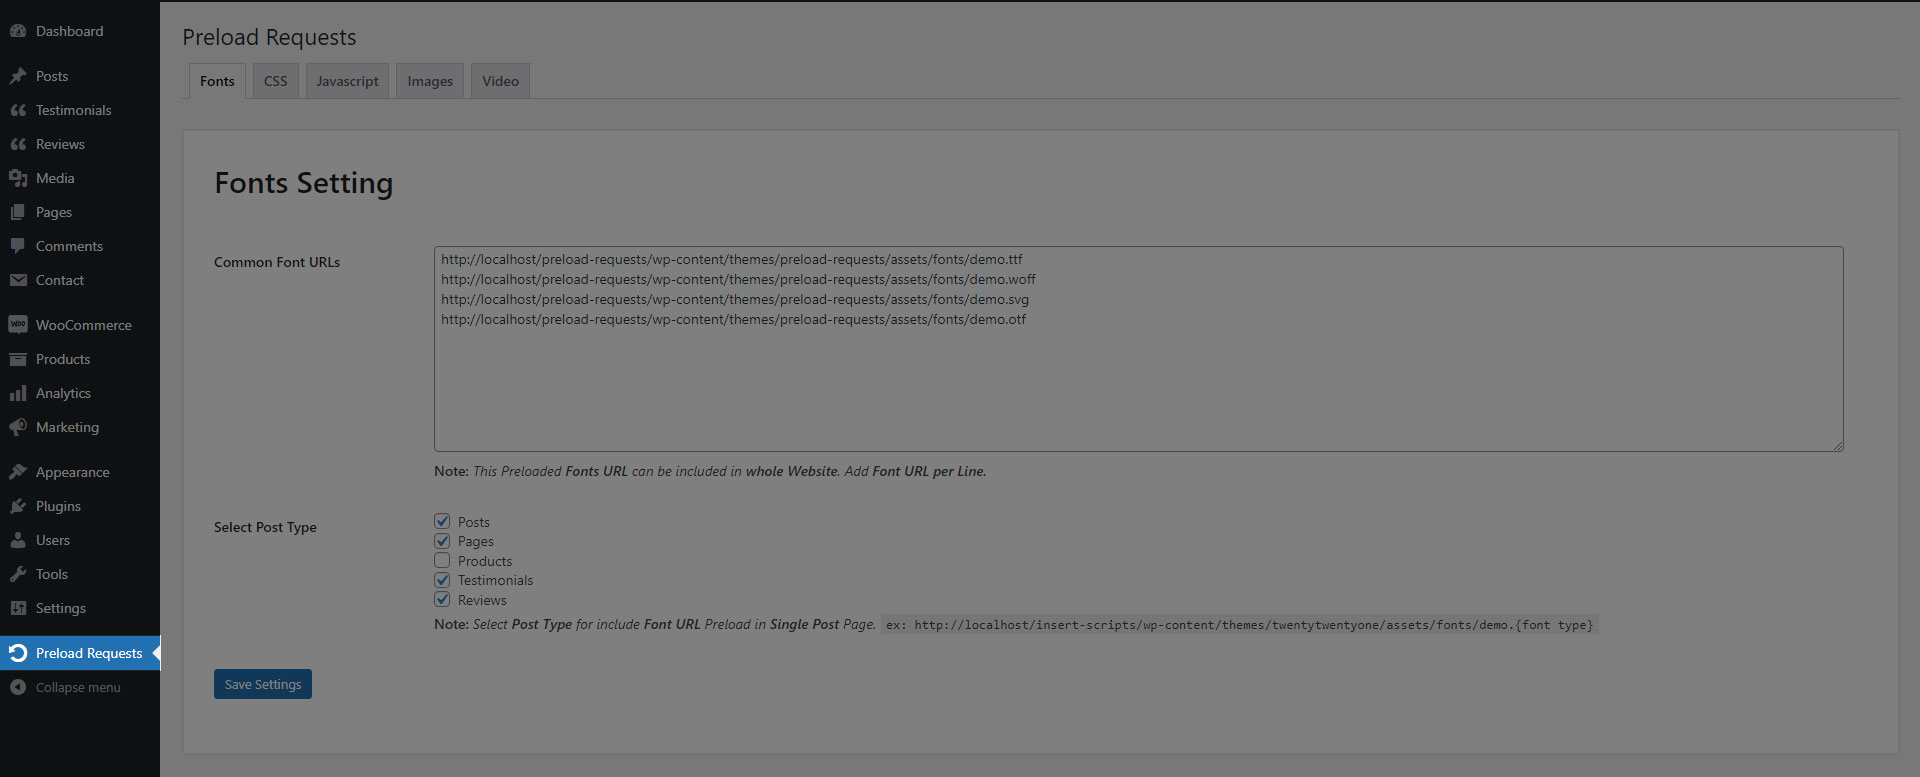Click the Collapse menu arrow icon
The width and height of the screenshot is (1920, 777).
(x=18, y=687)
